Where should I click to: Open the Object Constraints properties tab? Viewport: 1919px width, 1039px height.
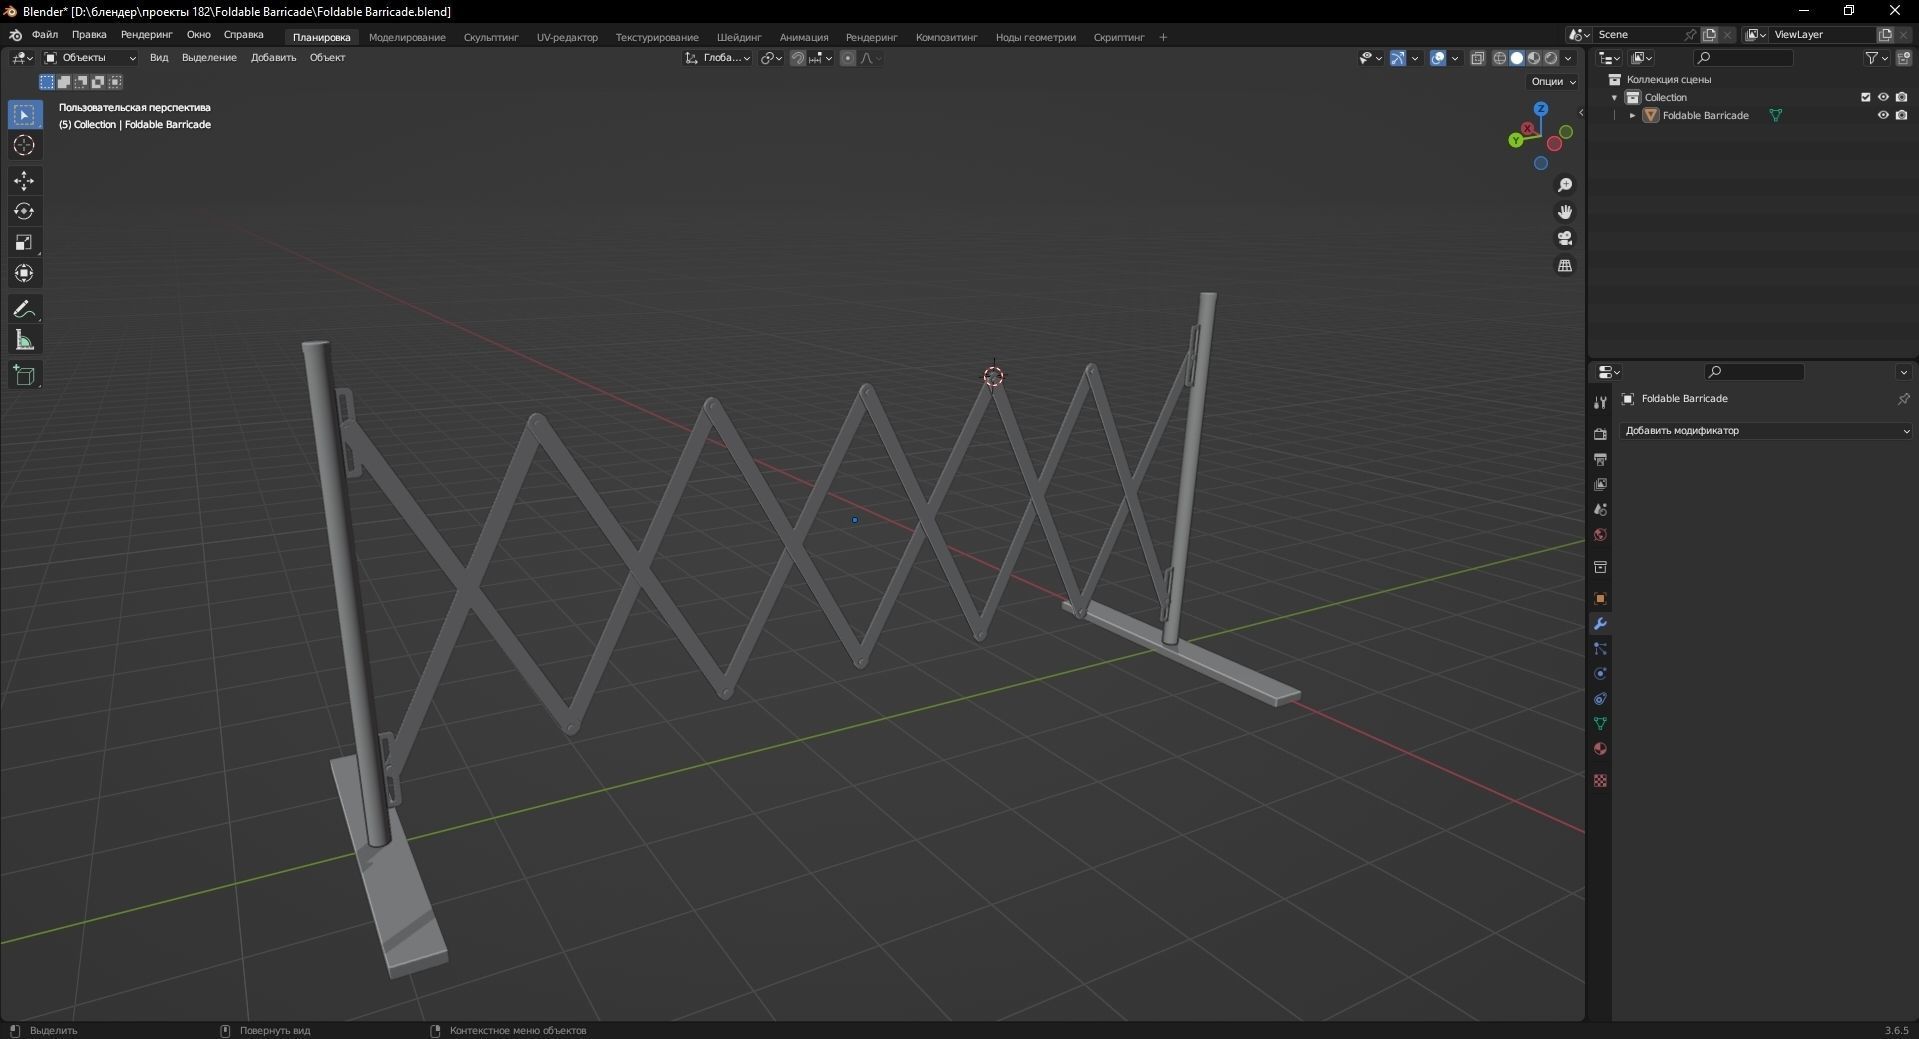1600,699
